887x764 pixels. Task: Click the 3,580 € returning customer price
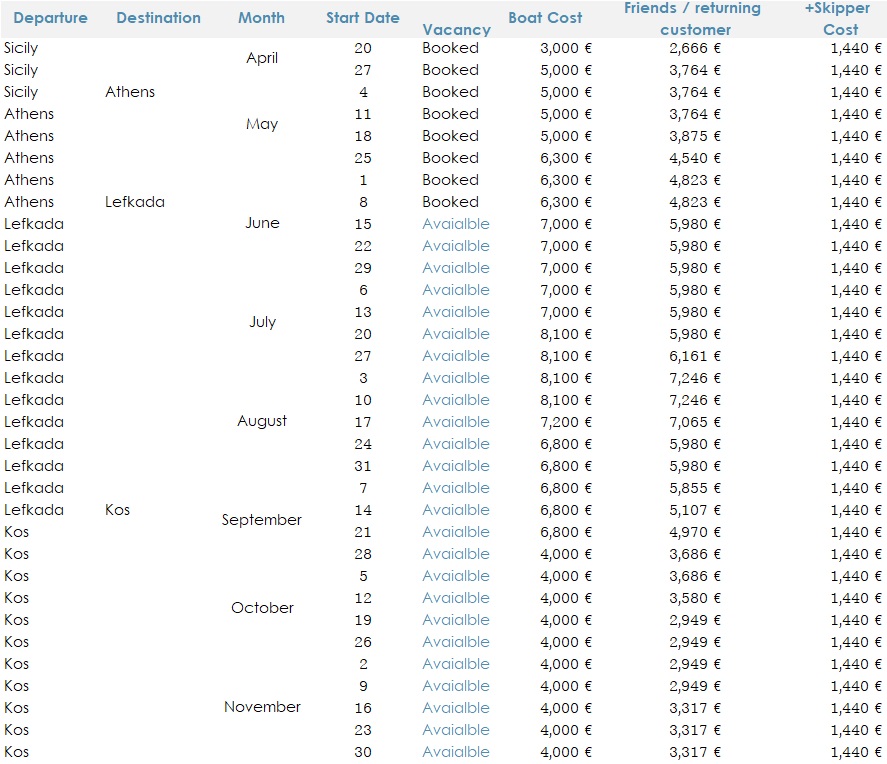pos(695,598)
